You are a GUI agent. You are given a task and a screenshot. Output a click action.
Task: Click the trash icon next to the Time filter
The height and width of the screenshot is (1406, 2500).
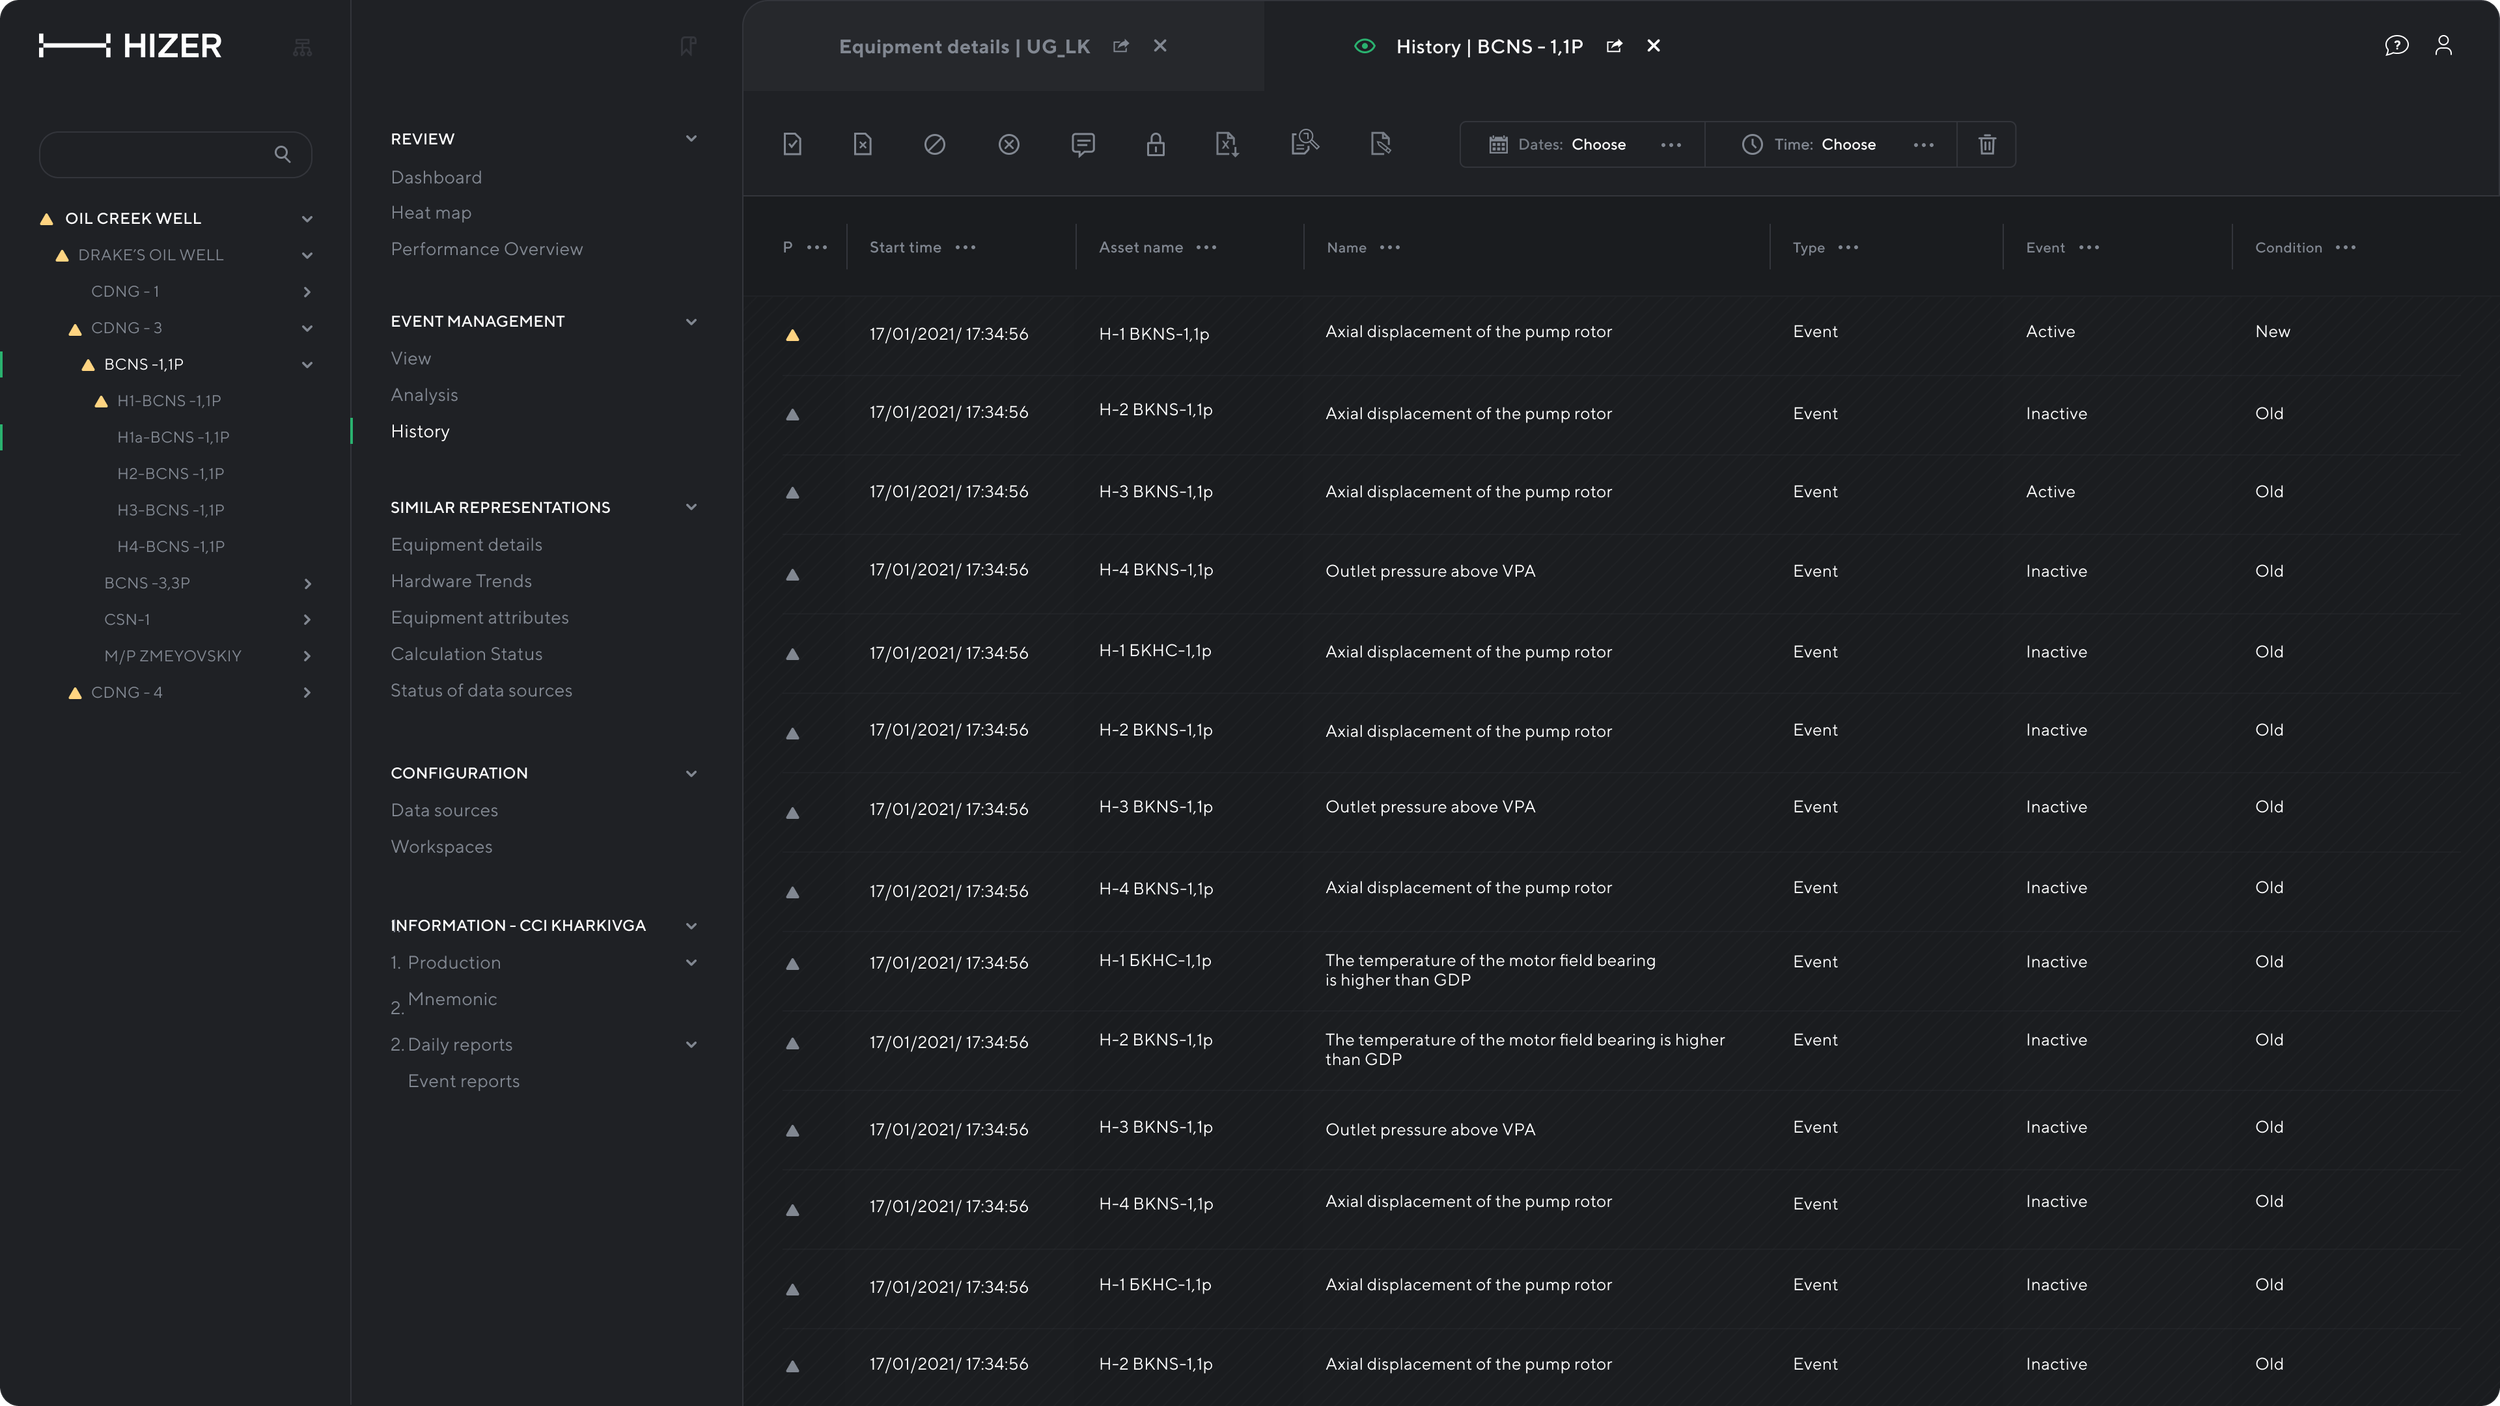tap(1987, 144)
